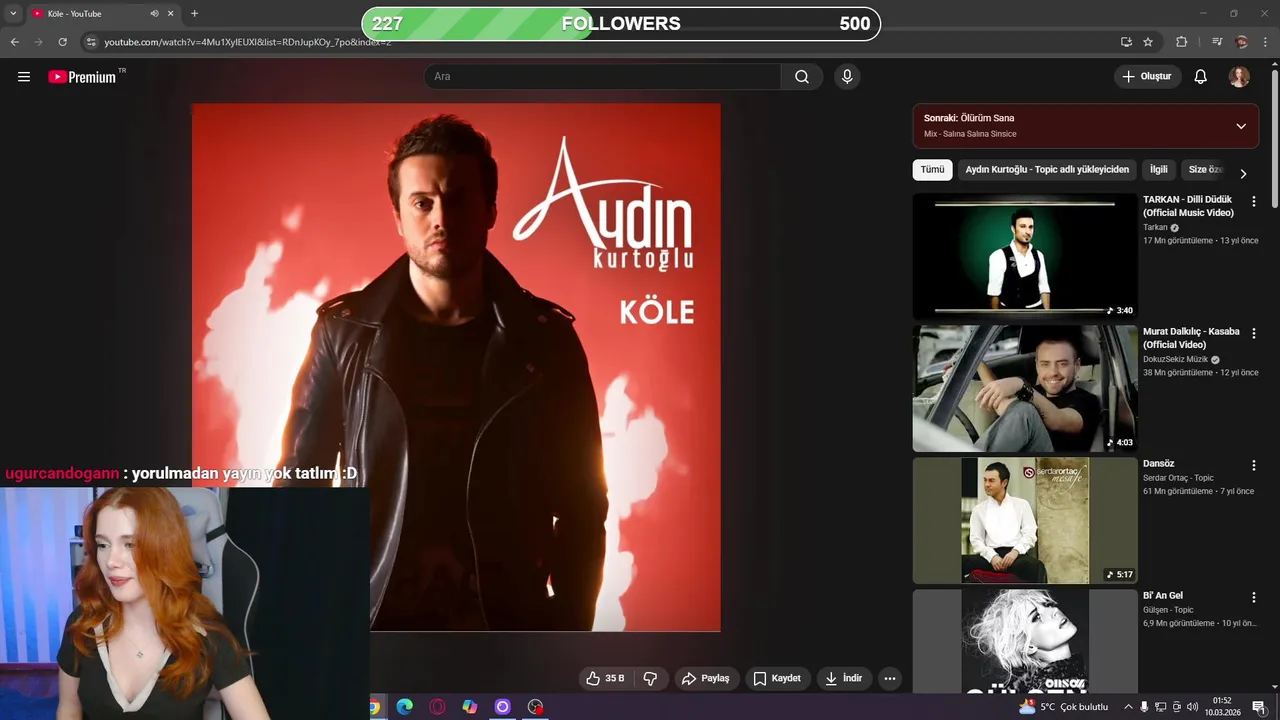Select the İlgili filter chip
The width and height of the screenshot is (1280, 720).
pyautogui.click(x=1159, y=170)
